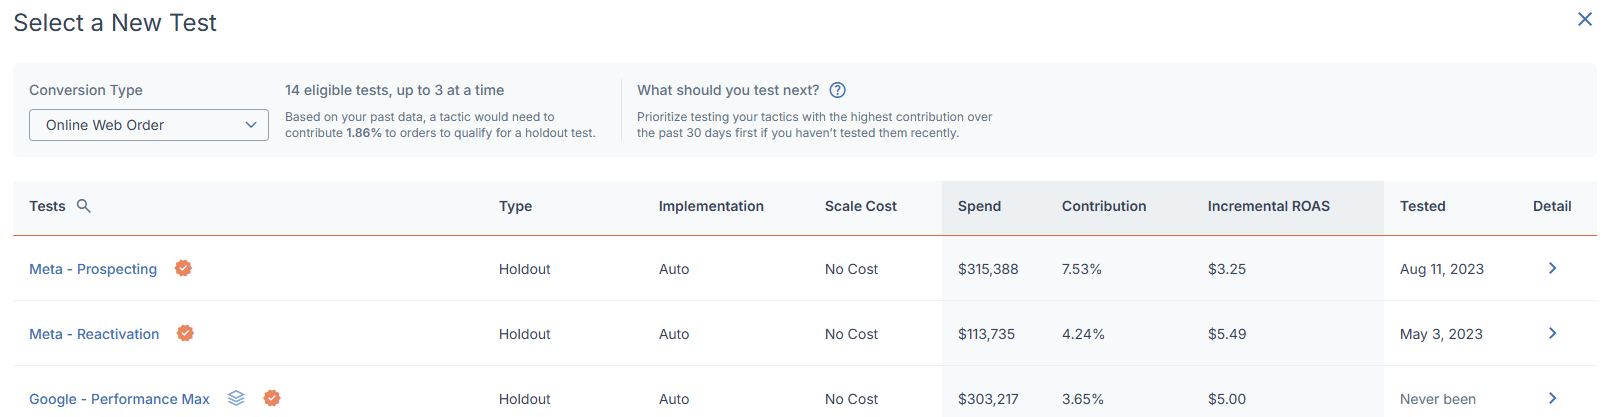Close the Select a New Test dialog

pos(1585,19)
